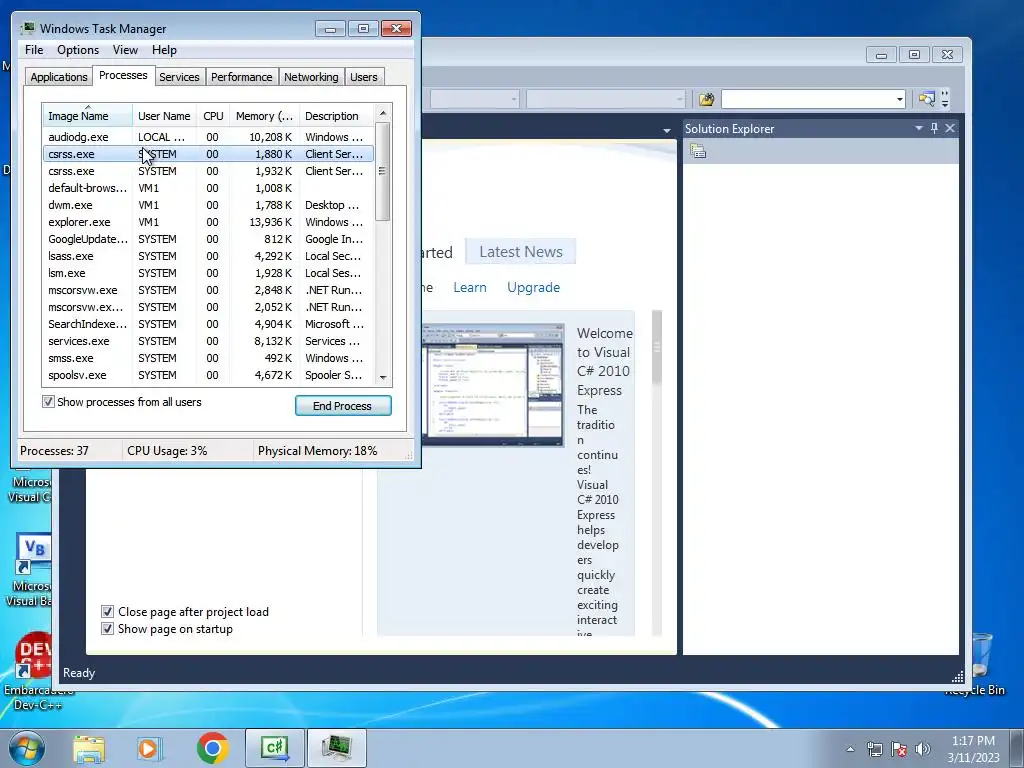1024x768 pixels.
Task: Open the disabled configuration combo box
Action: pos(474,99)
